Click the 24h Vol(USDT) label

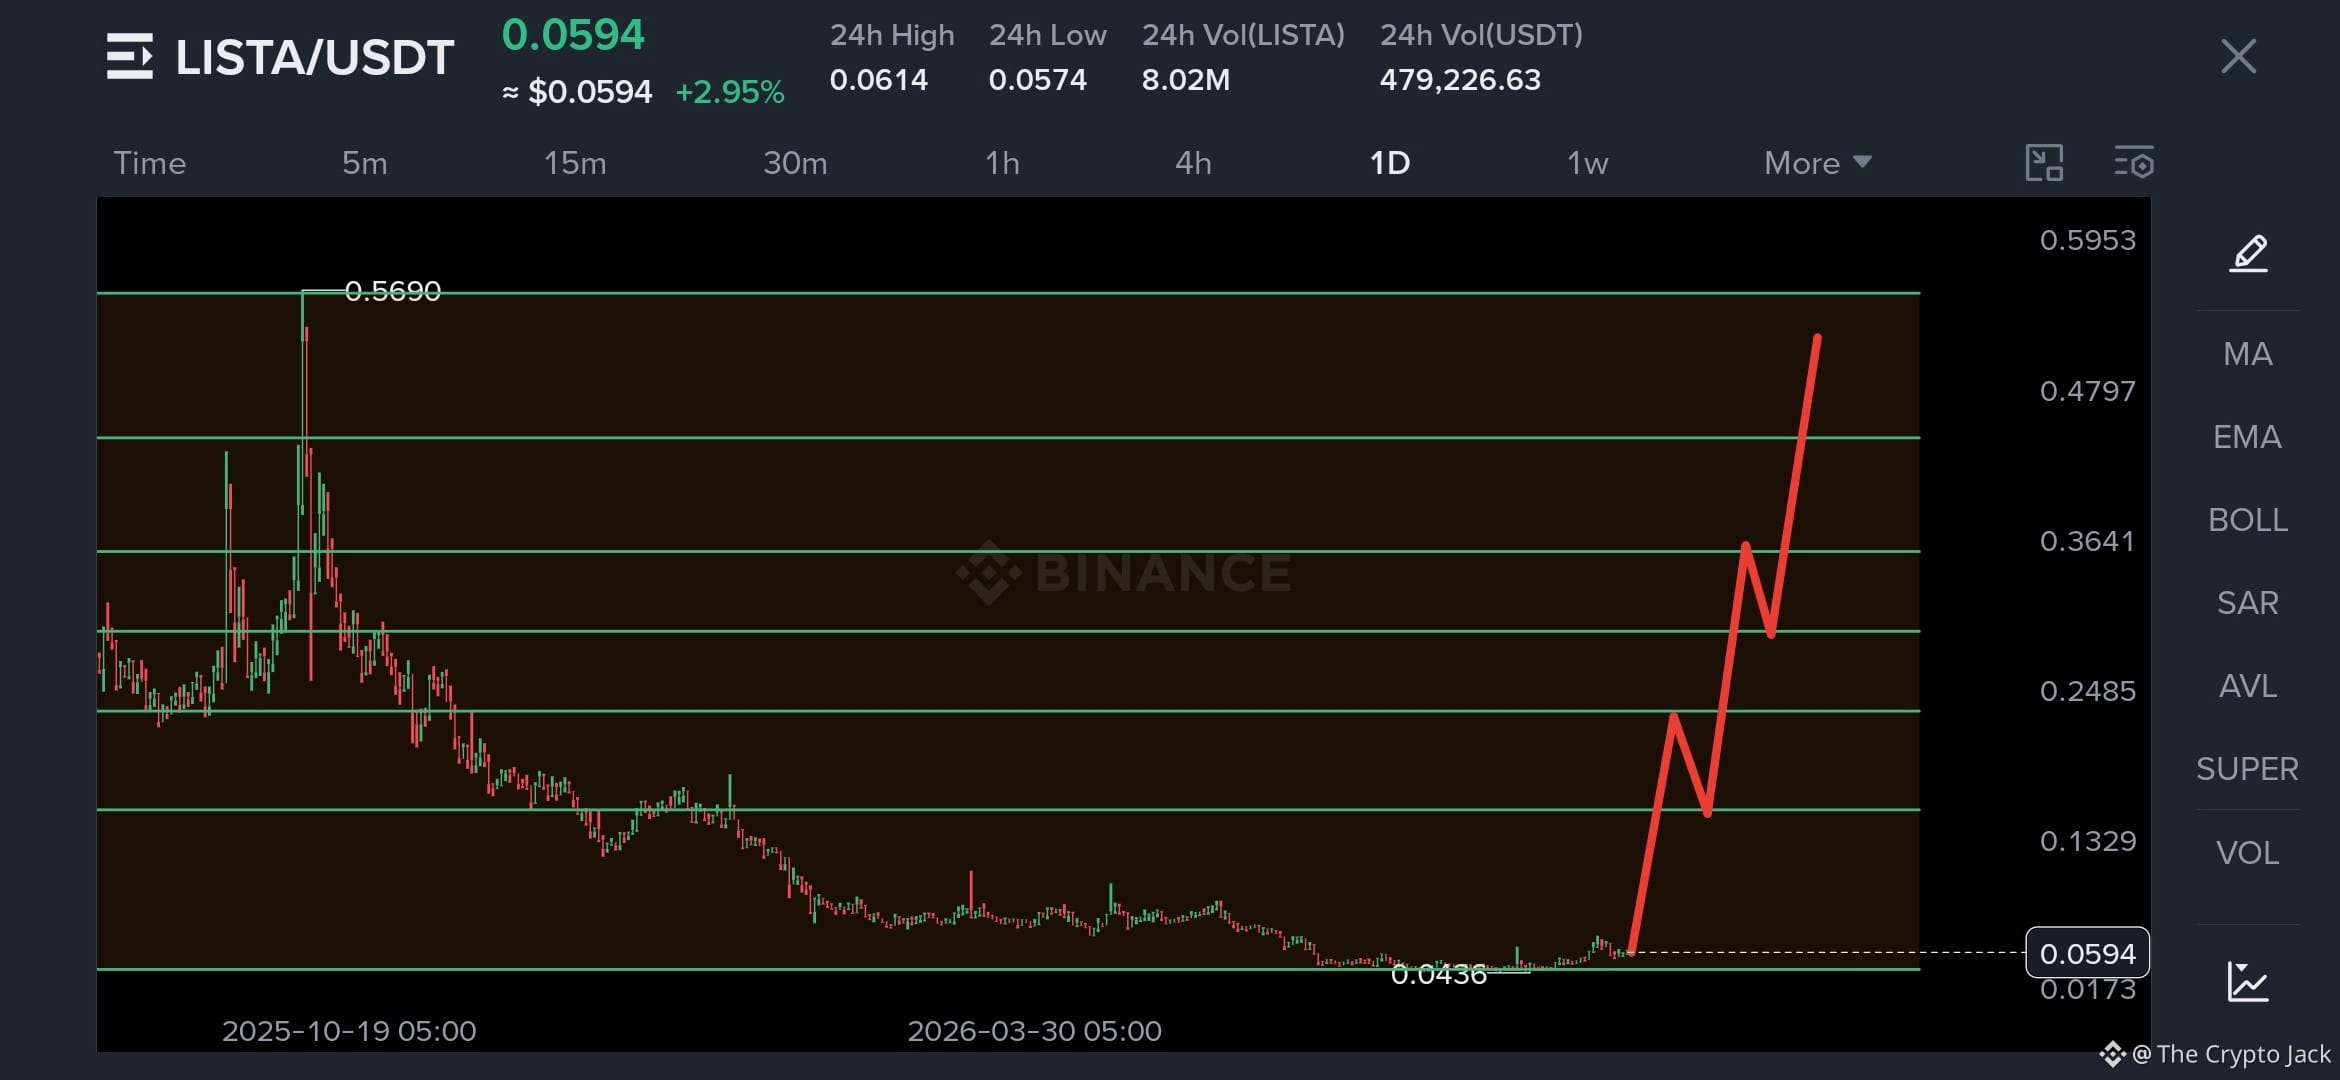1482,35
